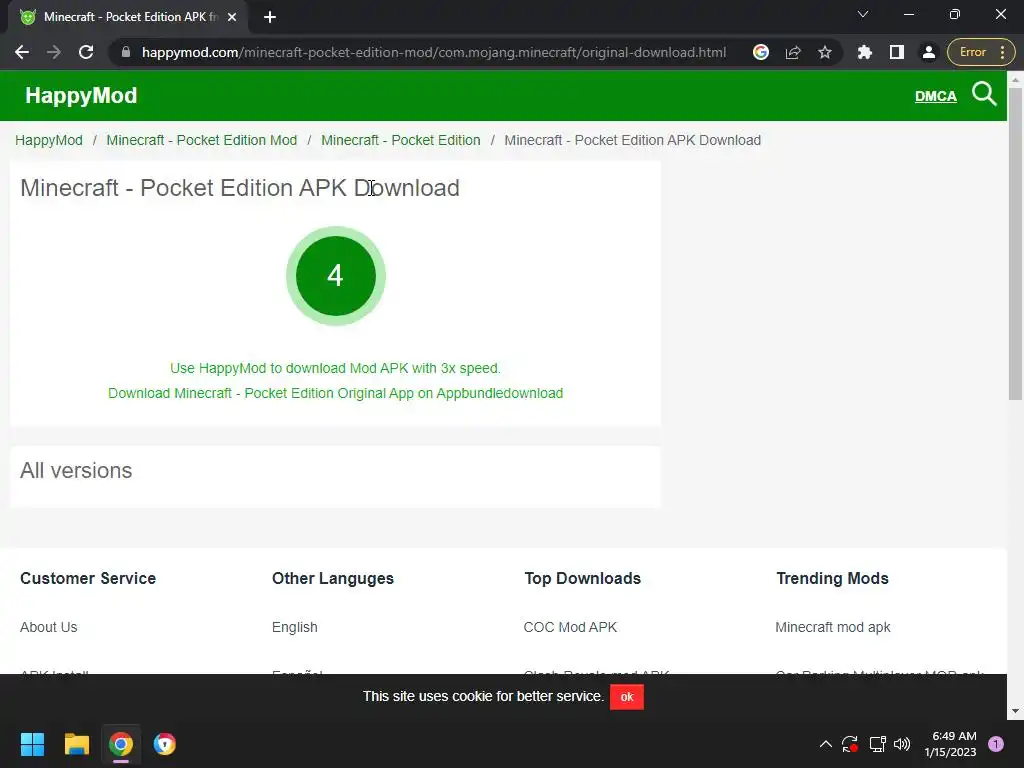Click the lock icon in address bar
This screenshot has height=768, width=1024.
[126, 52]
